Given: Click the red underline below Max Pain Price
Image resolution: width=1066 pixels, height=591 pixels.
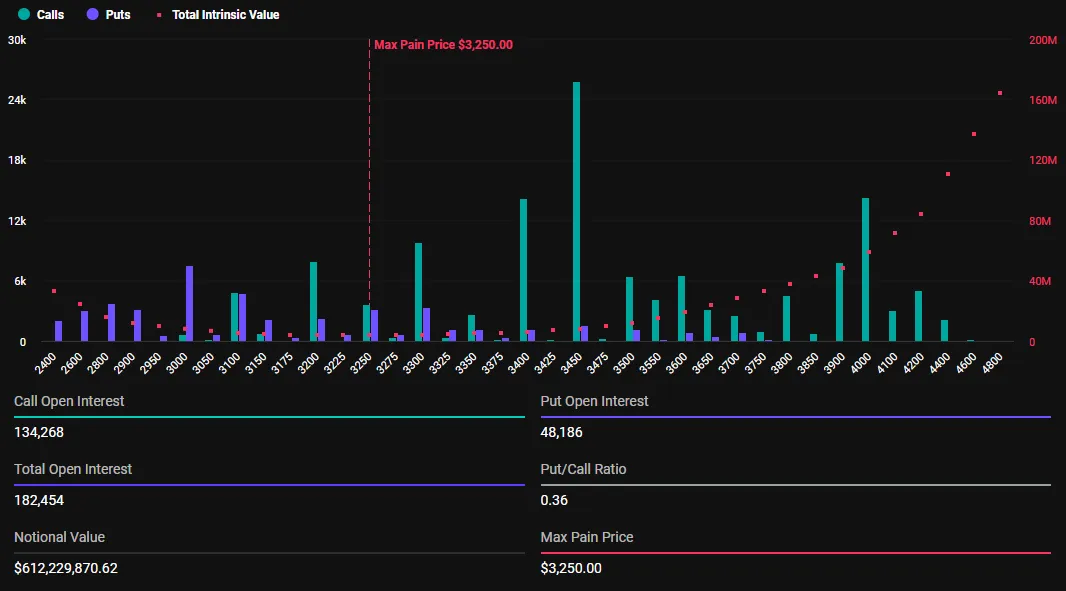Looking at the screenshot, I should [795, 551].
